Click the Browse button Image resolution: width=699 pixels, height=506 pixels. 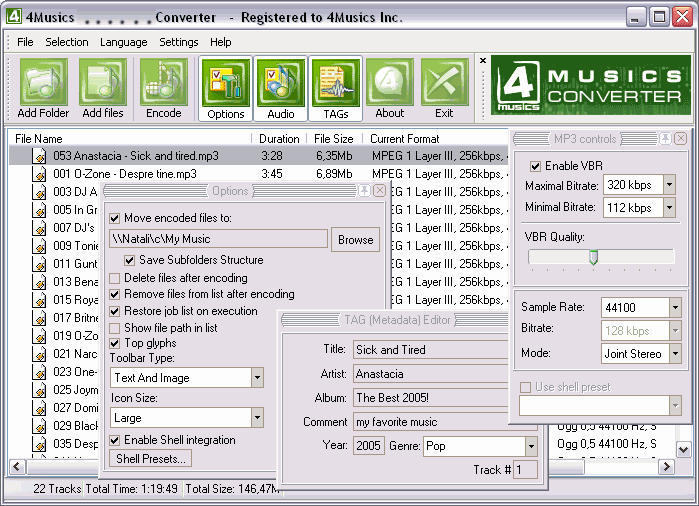pyautogui.click(x=355, y=239)
